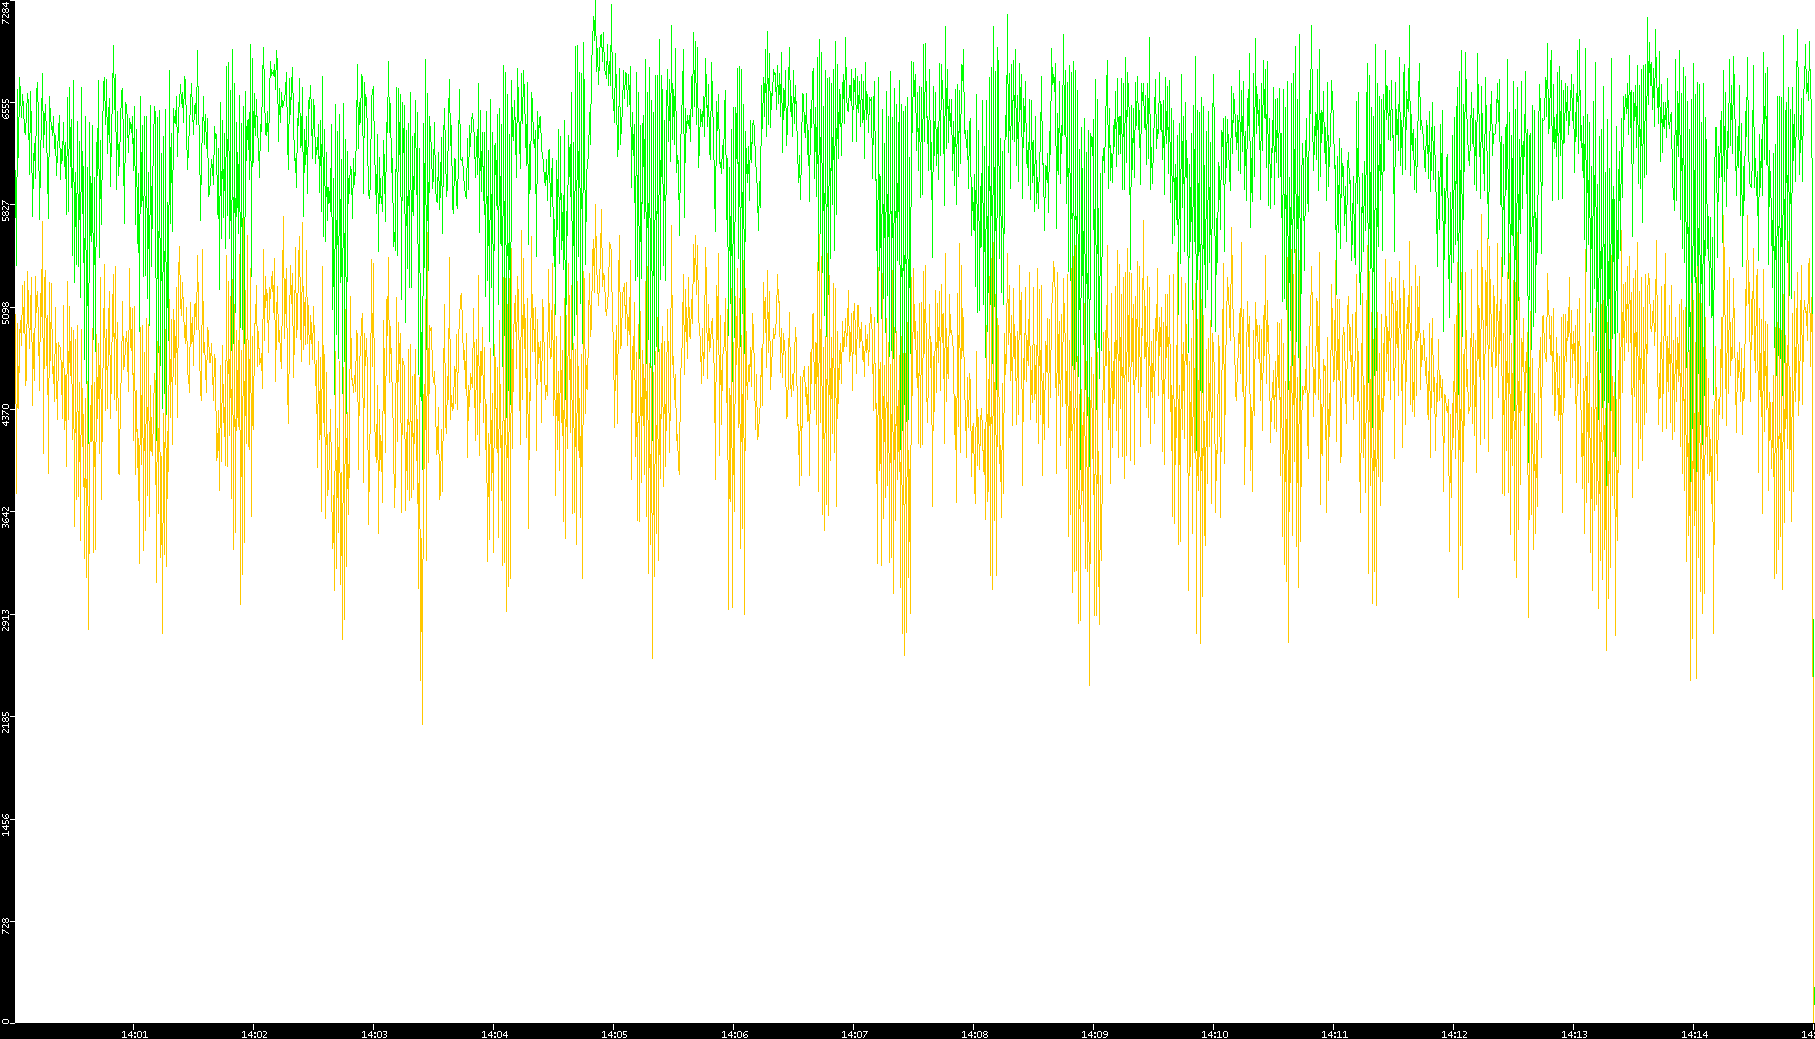Select the 14:10 time axis label
The image size is (1815, 1039).
click(x=1214, y=1034)
